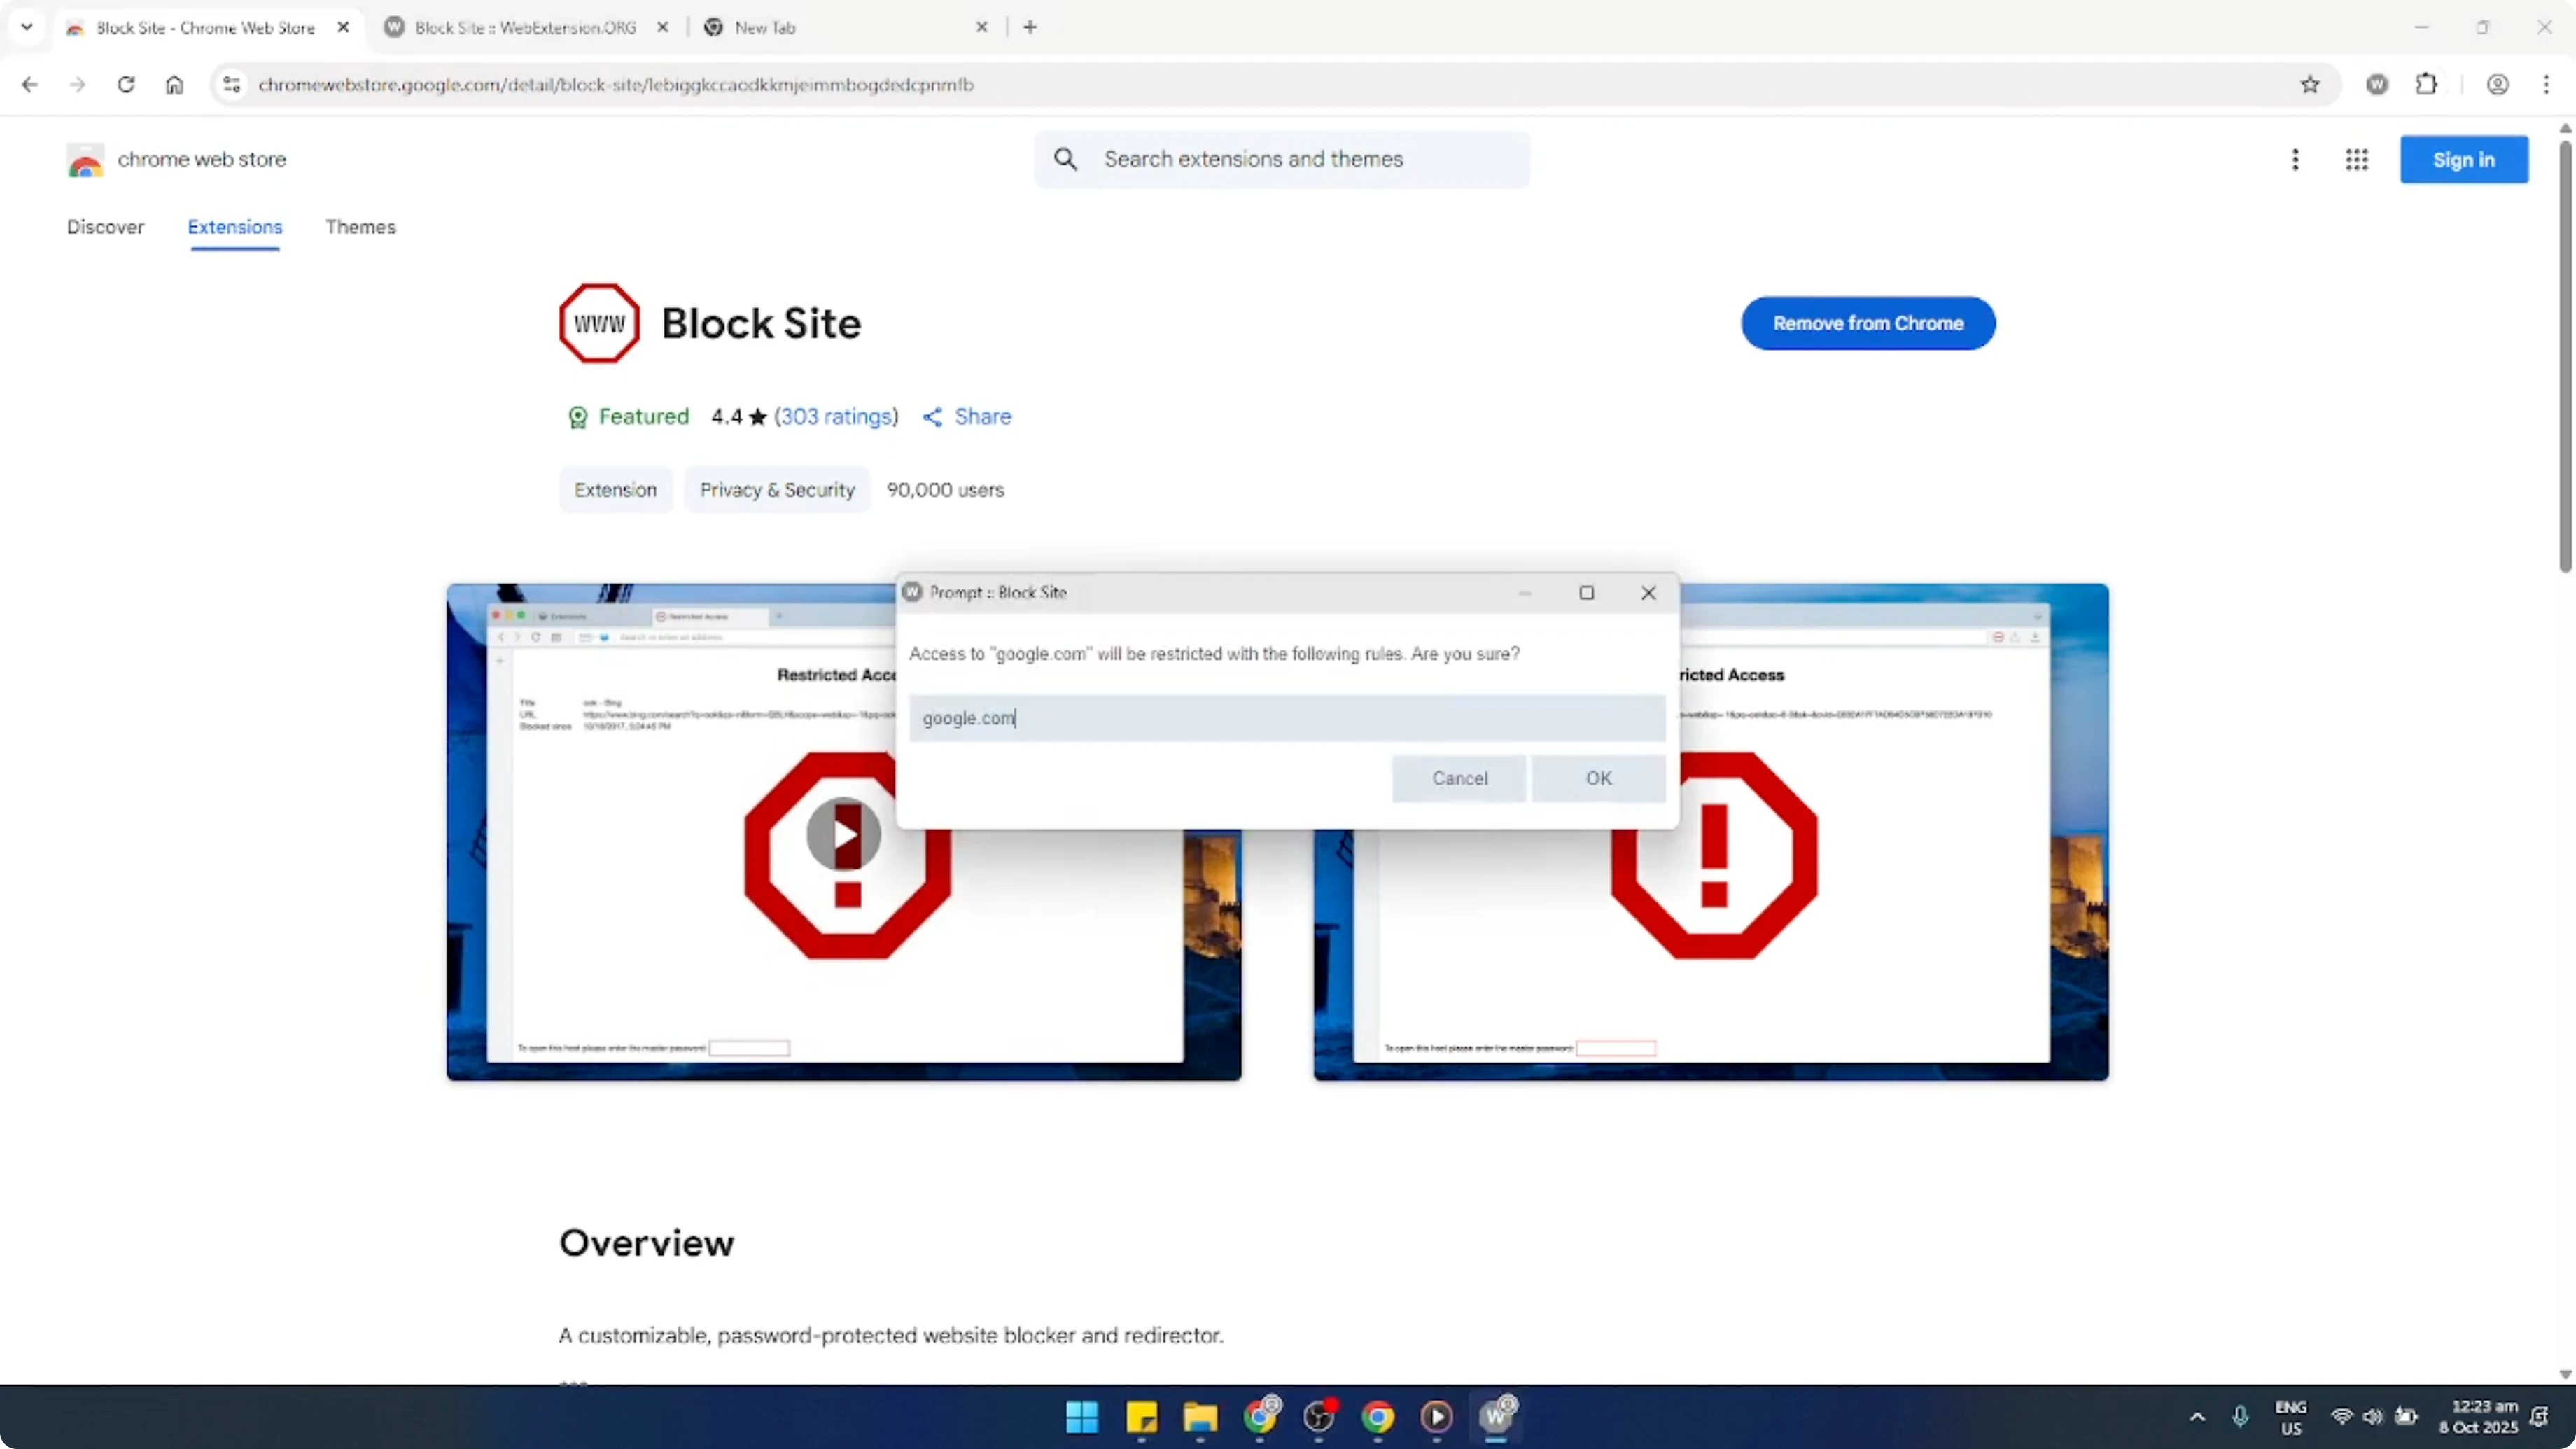Screen dimensions: 2576x1449
Task: Open Sticky Notes from the taskbar
Action: click(1141, 1417)
